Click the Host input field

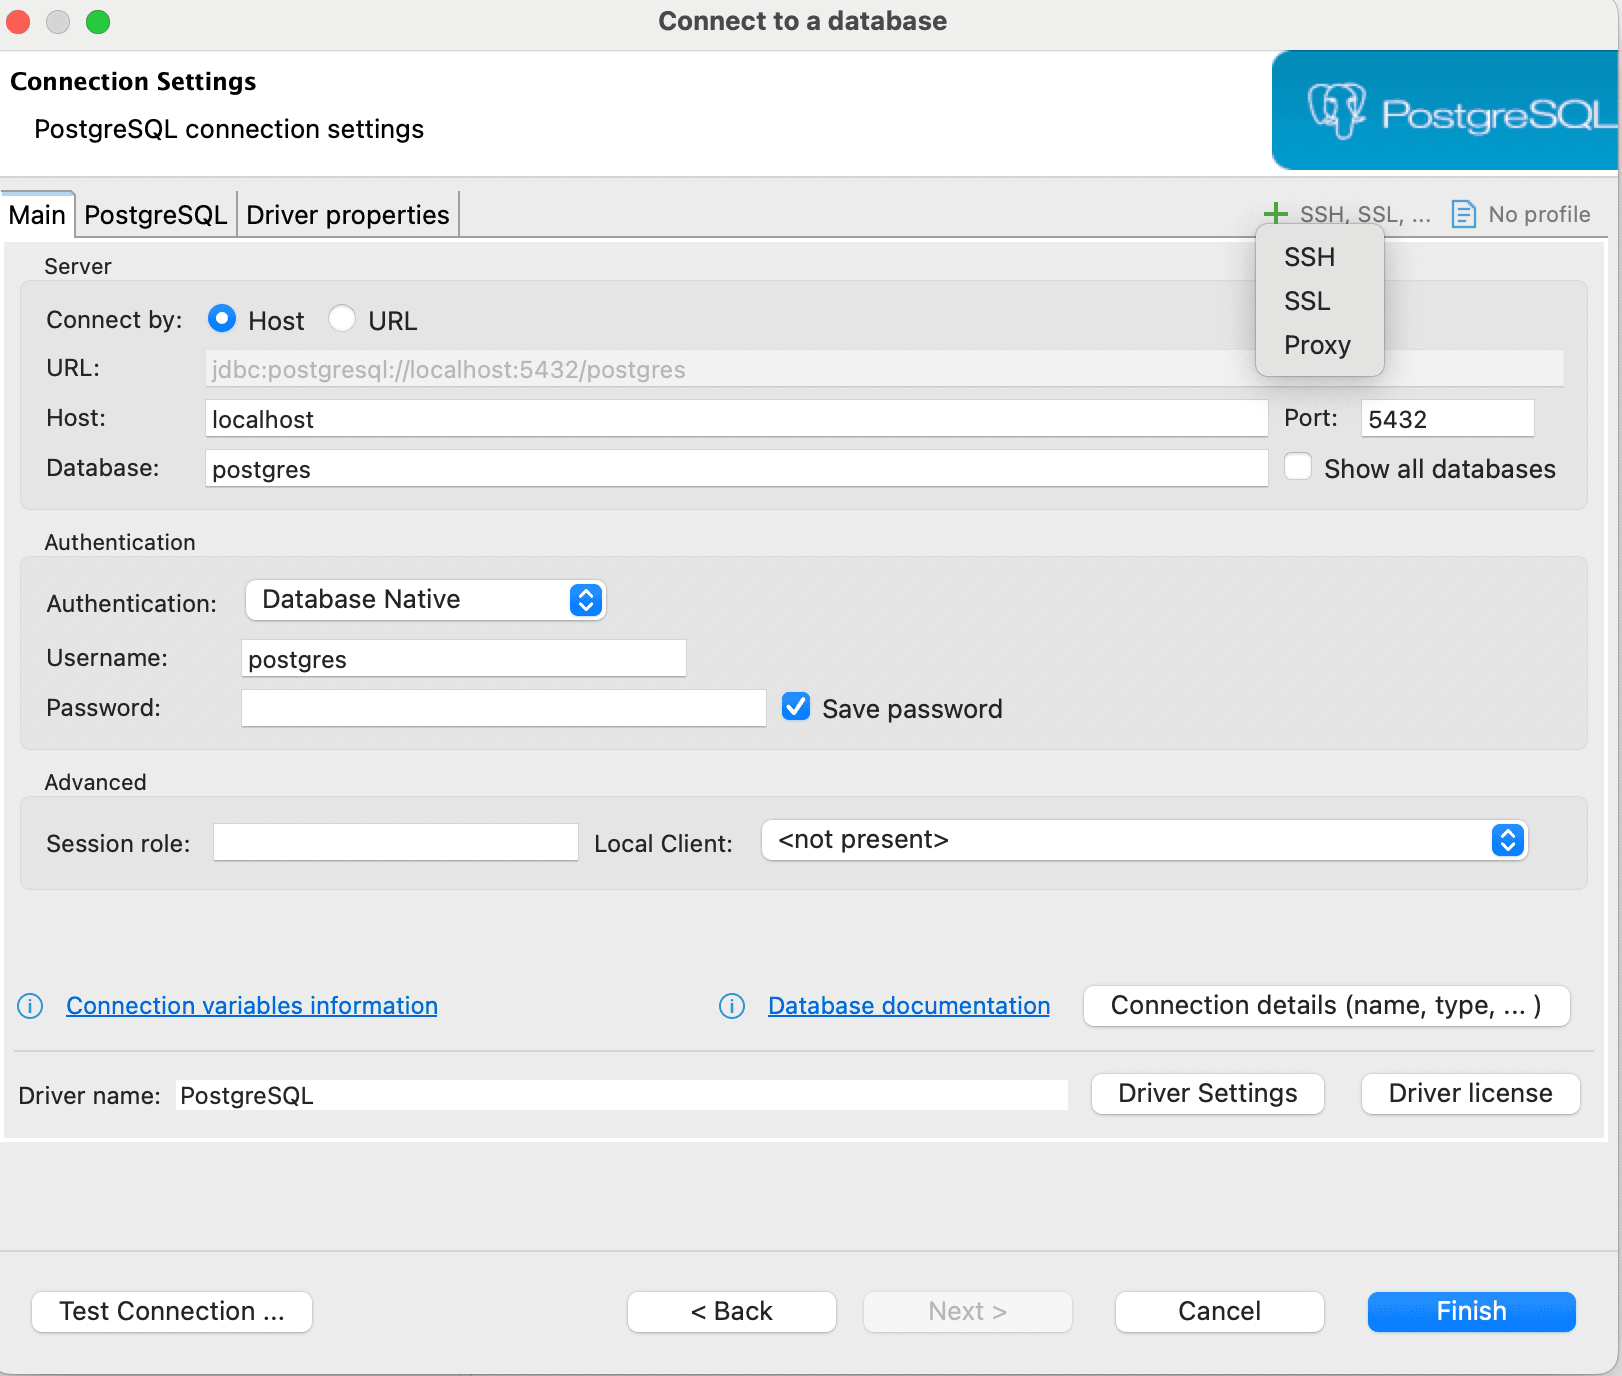(x=737, y=419)
